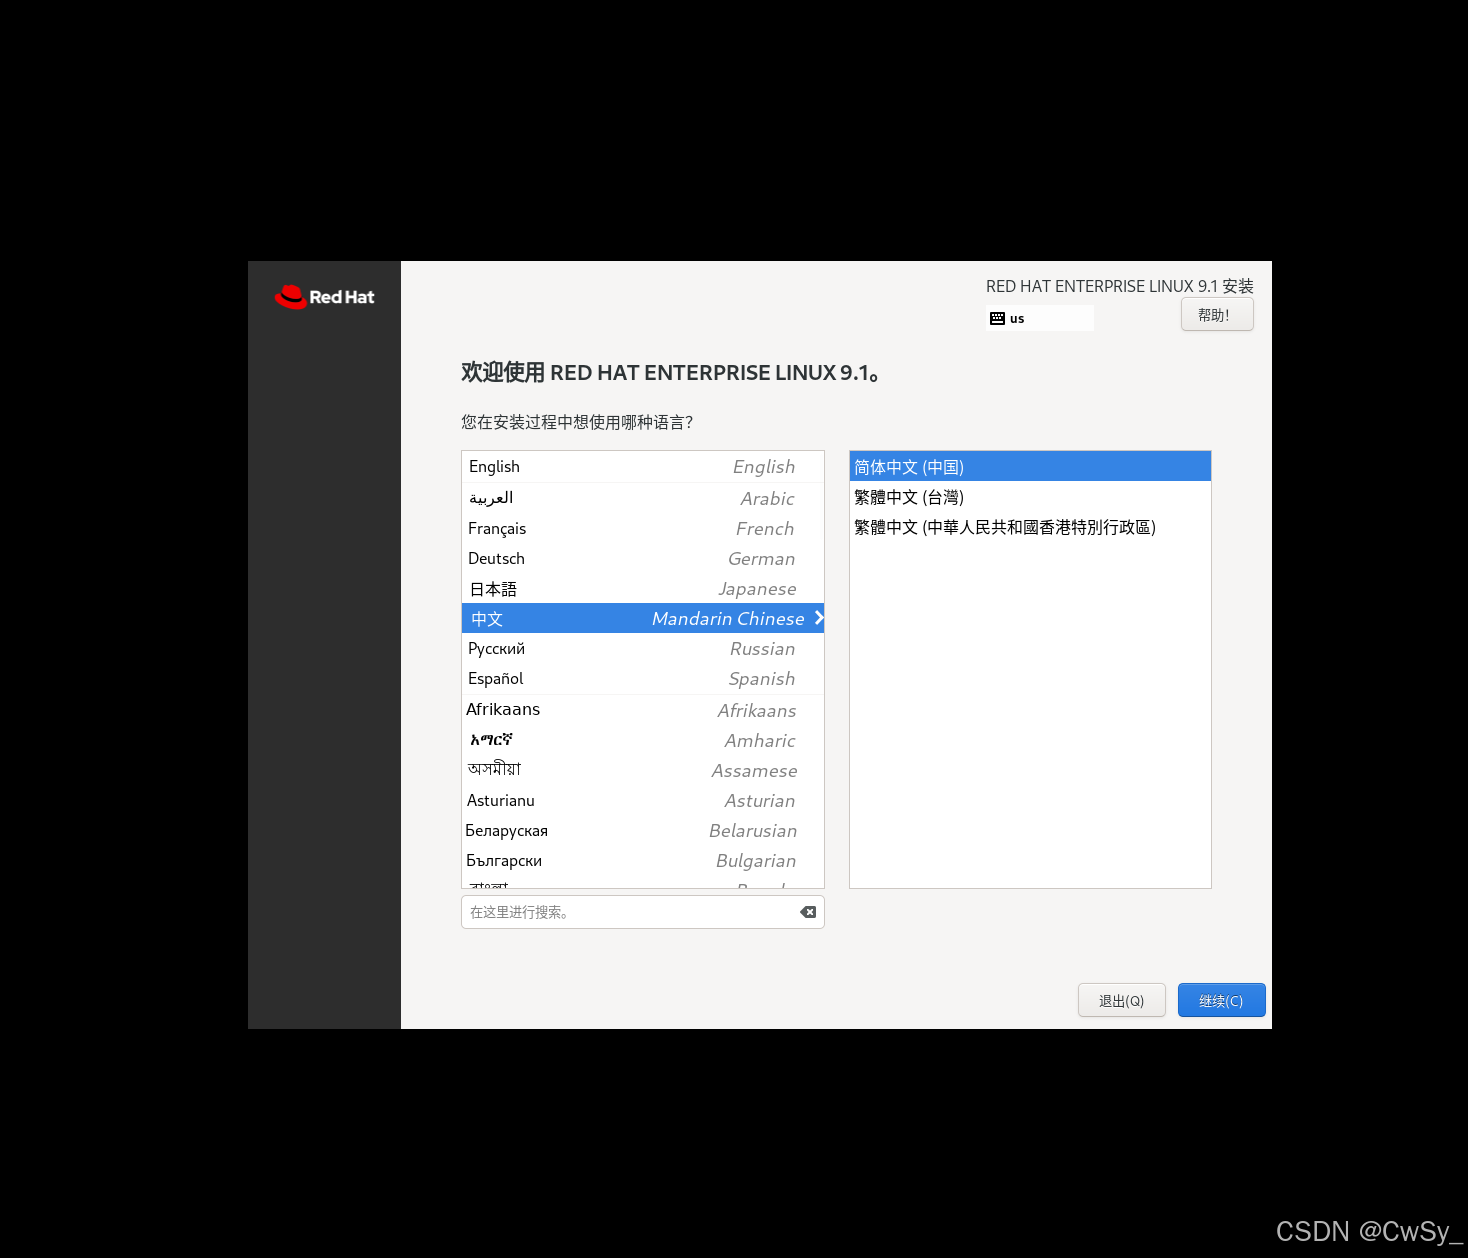Image resolution: width=1468 pixels, height=1258 pixels.
Task: Expand the Mandarin Chinese chevron arrow
Action: point(819,618)
